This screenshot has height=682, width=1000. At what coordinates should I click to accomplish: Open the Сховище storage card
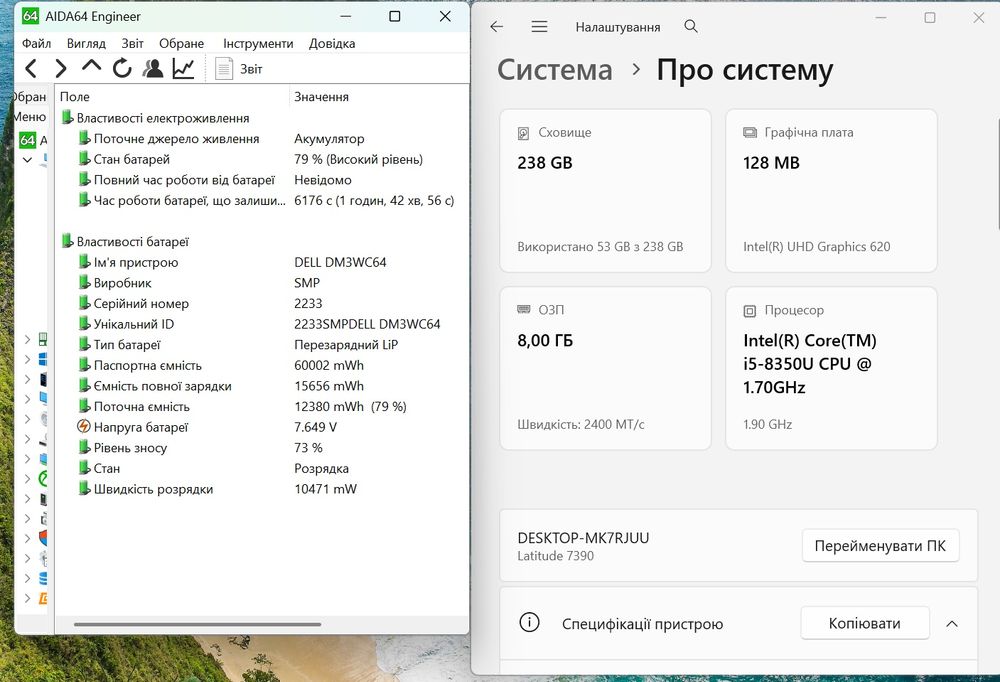click(x=605, y=191)
